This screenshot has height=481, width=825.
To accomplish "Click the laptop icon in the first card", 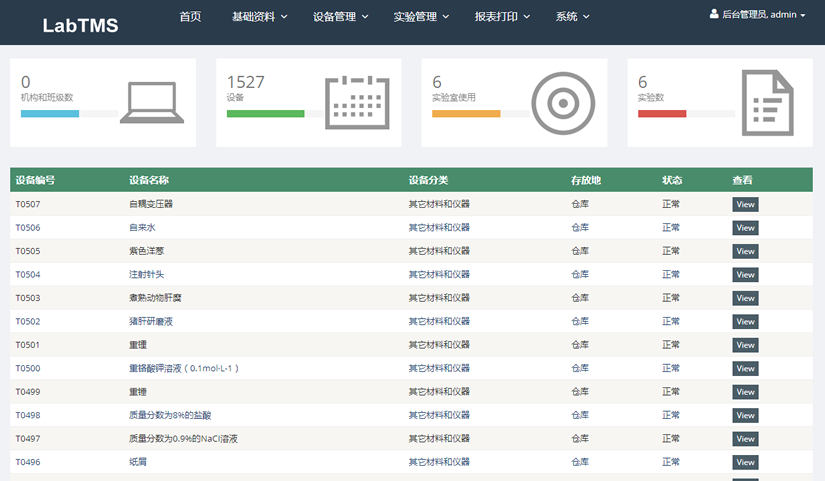I will click(152, 103).
